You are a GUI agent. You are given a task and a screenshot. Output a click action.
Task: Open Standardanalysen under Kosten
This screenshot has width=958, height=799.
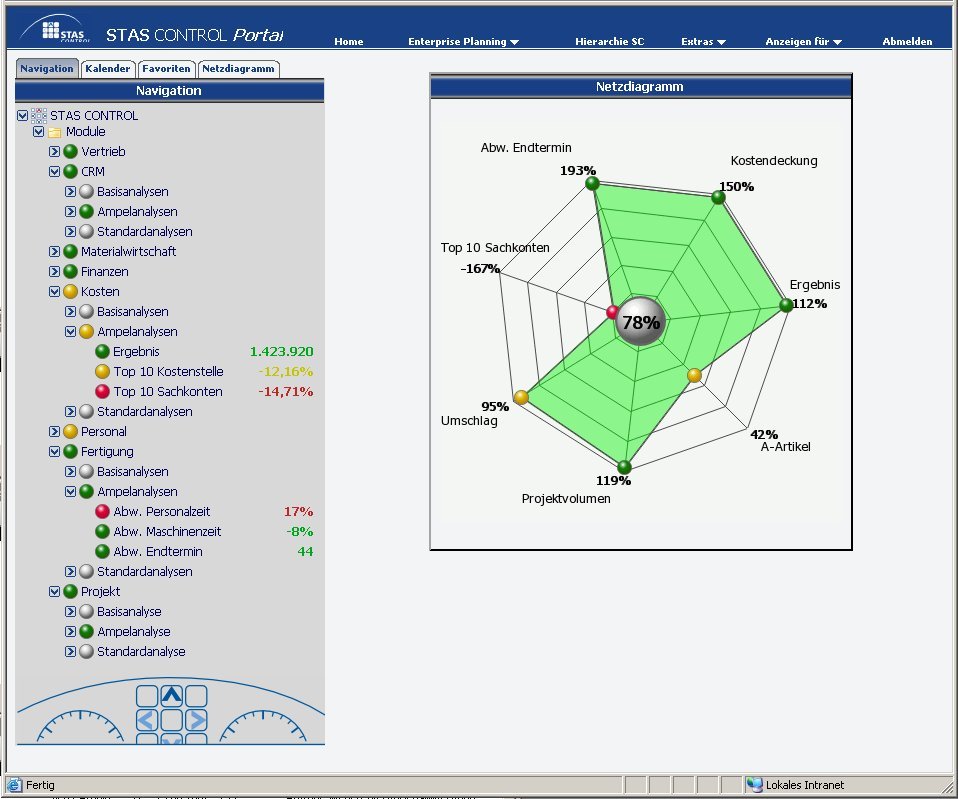tap(145, 412)
